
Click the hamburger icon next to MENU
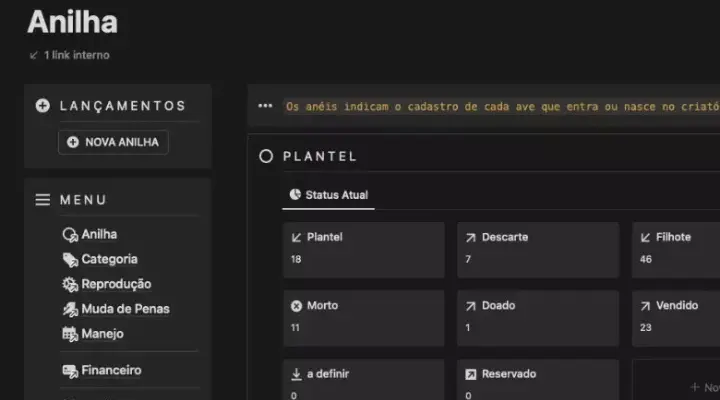43,200
